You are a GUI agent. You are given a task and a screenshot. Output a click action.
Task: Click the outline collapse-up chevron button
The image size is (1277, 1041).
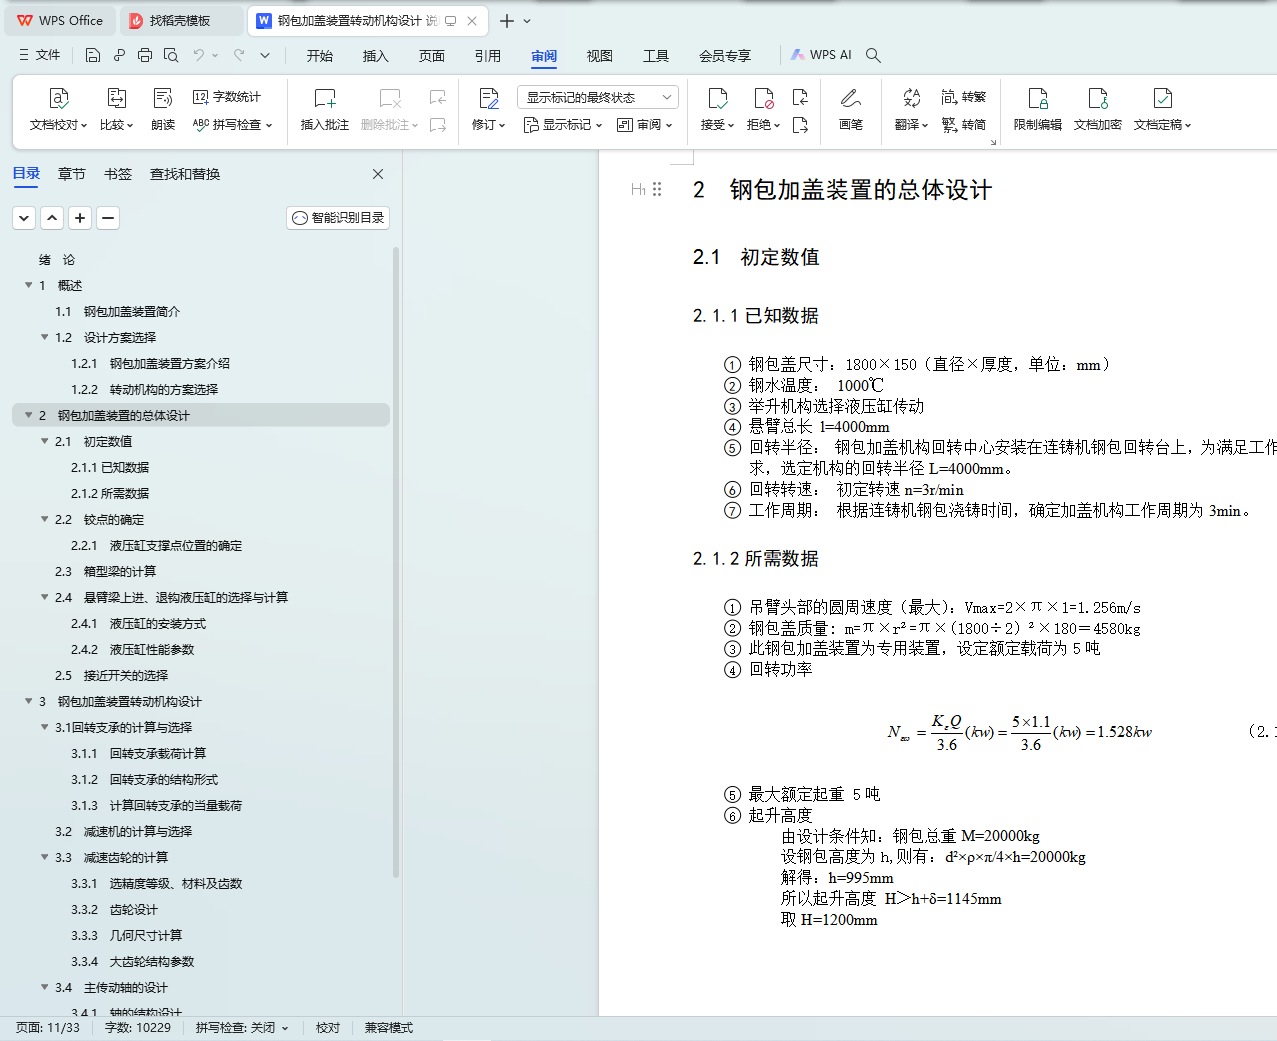tap(52, 218)
